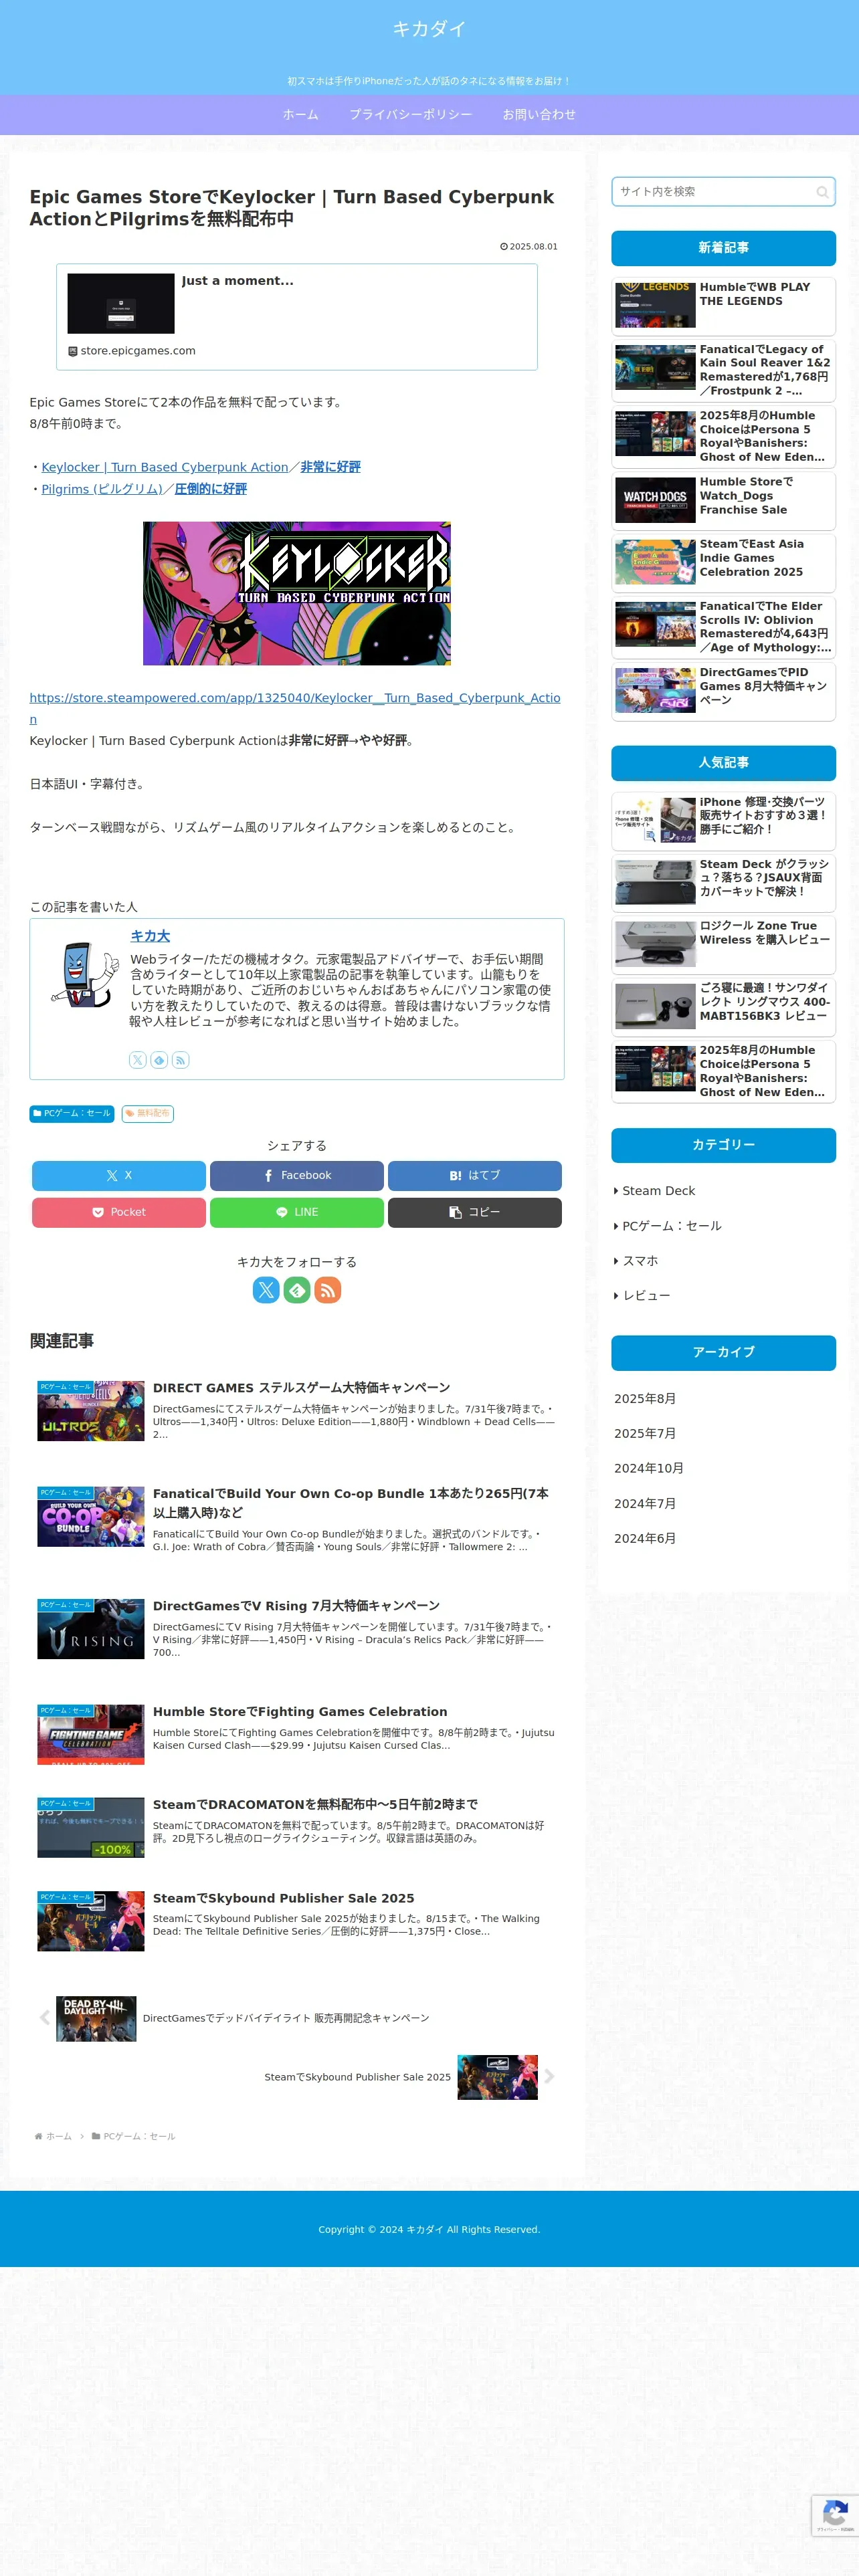
Task: Open お問い合わせ in the navigation bar
Action: 539,115
